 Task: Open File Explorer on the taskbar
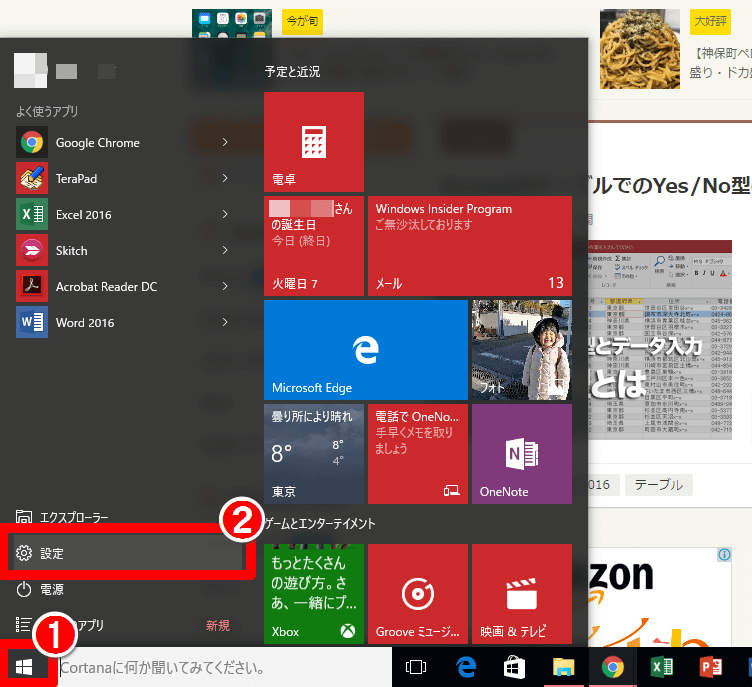(x=564, y=667)
